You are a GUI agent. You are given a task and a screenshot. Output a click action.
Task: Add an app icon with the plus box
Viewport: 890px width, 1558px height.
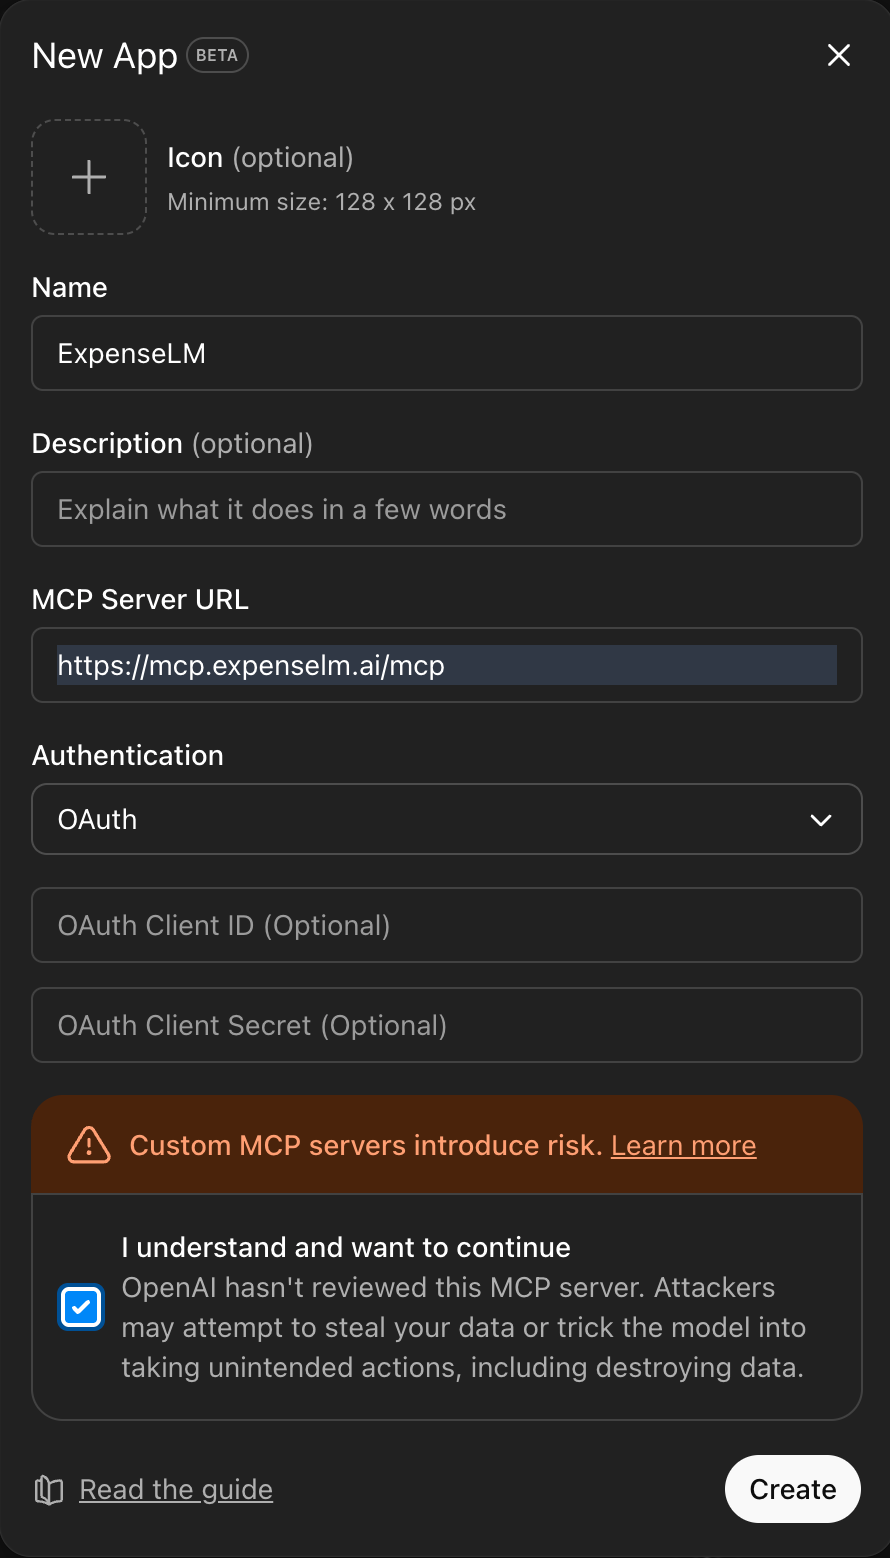(x=90, y=177)
